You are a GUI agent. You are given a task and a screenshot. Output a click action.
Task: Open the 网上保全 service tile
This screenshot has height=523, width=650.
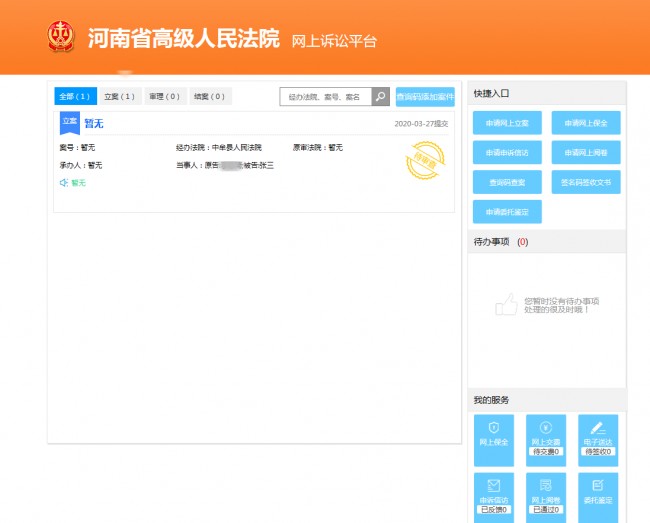click(x=494, y=440)
